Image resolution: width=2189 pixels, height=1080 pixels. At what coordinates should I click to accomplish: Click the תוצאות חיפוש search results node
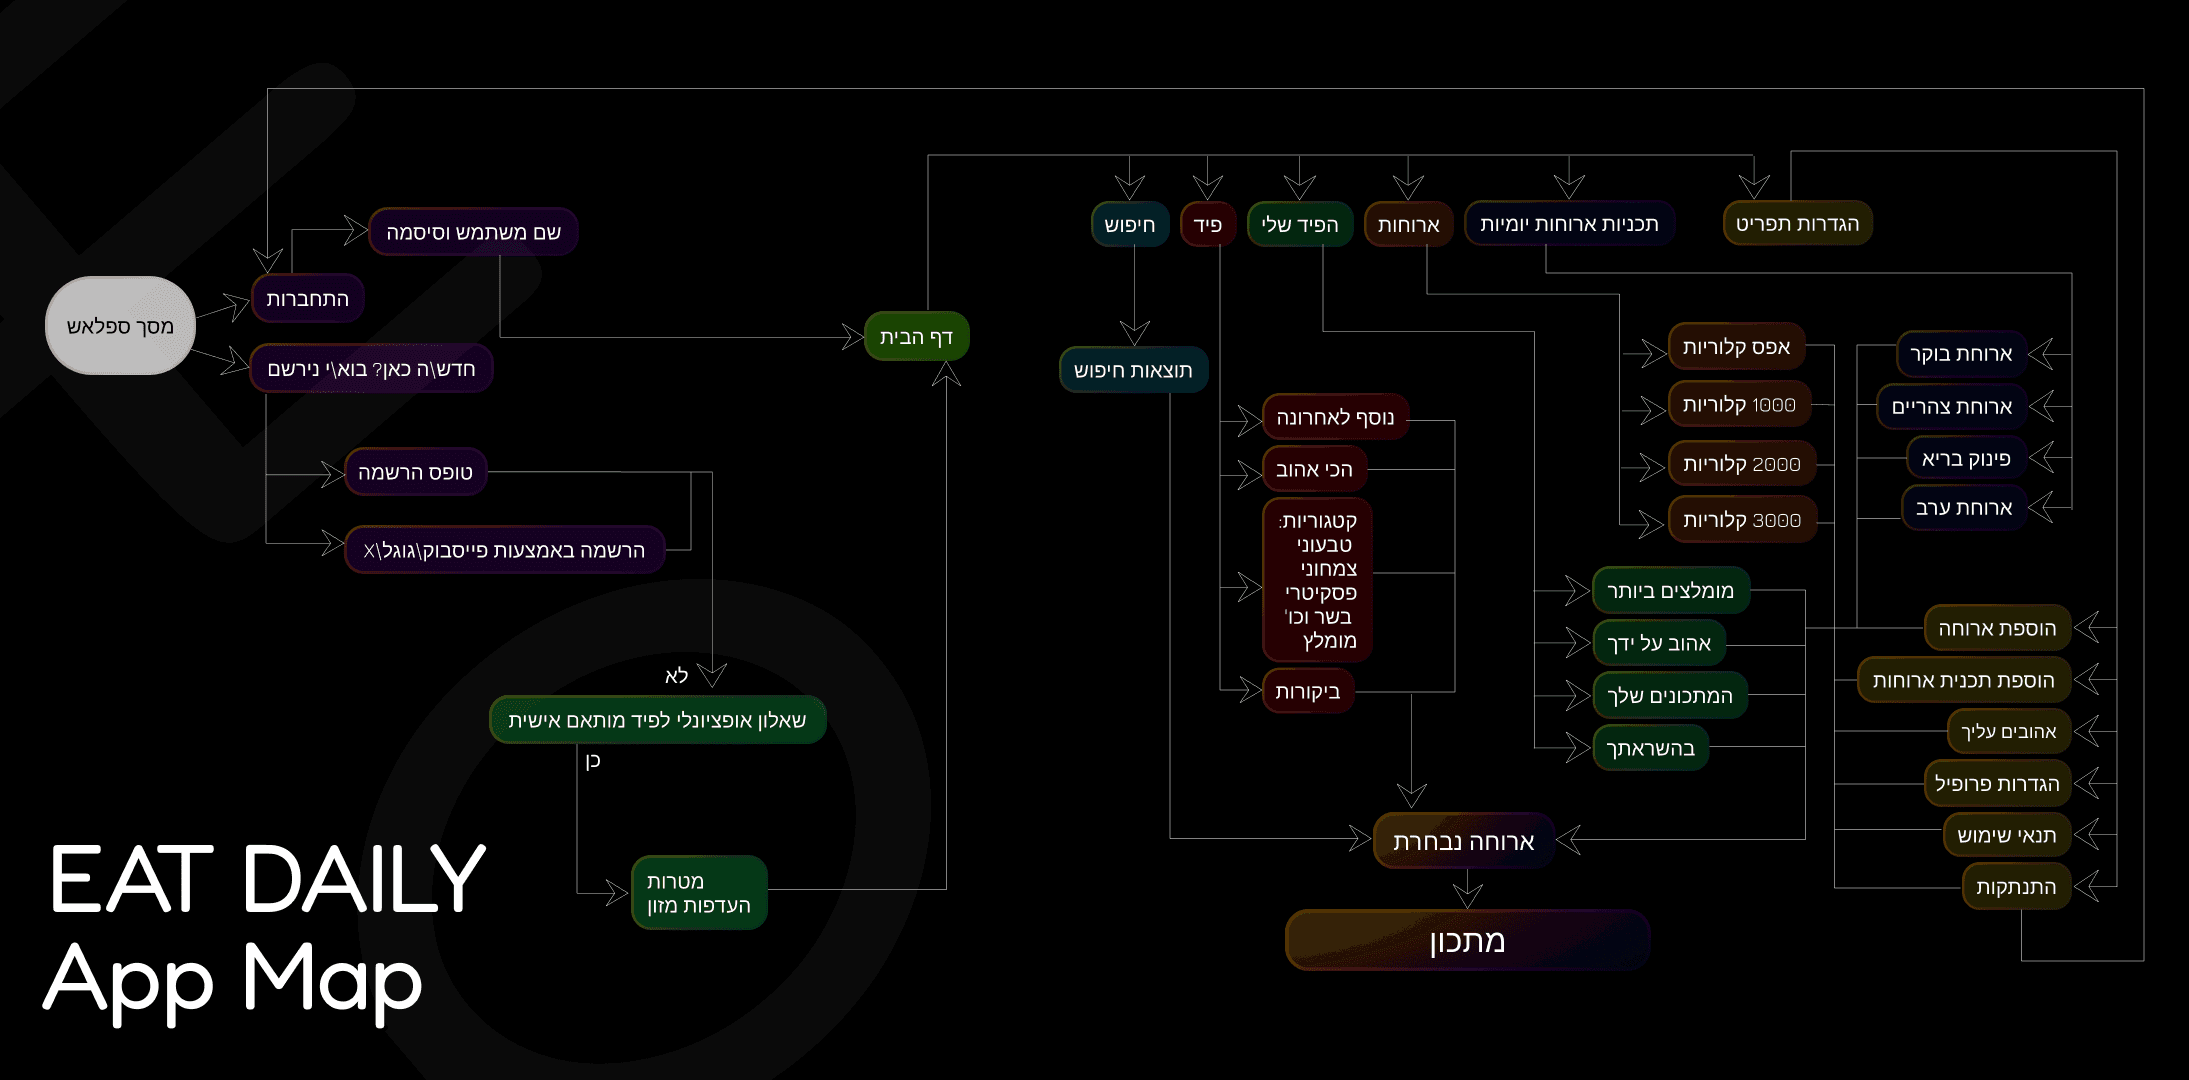point(1133,370)
